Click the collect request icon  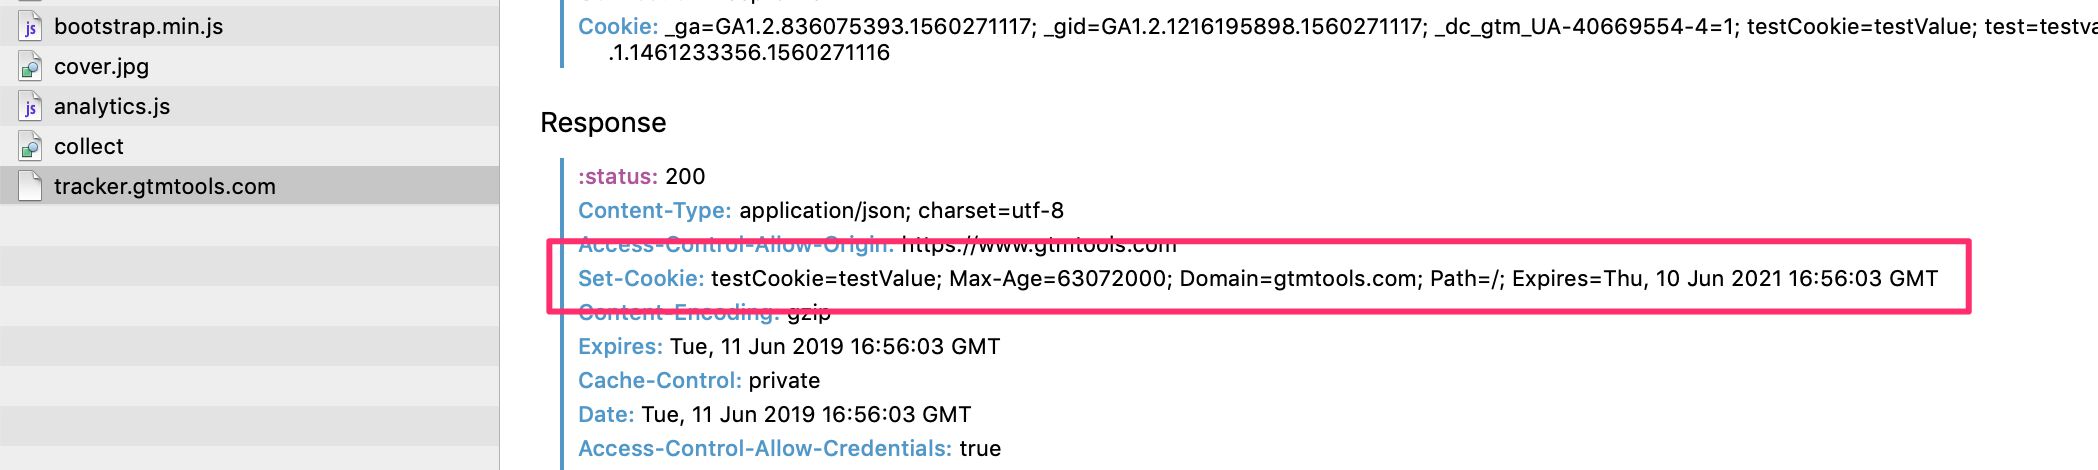tap(30, 147)
